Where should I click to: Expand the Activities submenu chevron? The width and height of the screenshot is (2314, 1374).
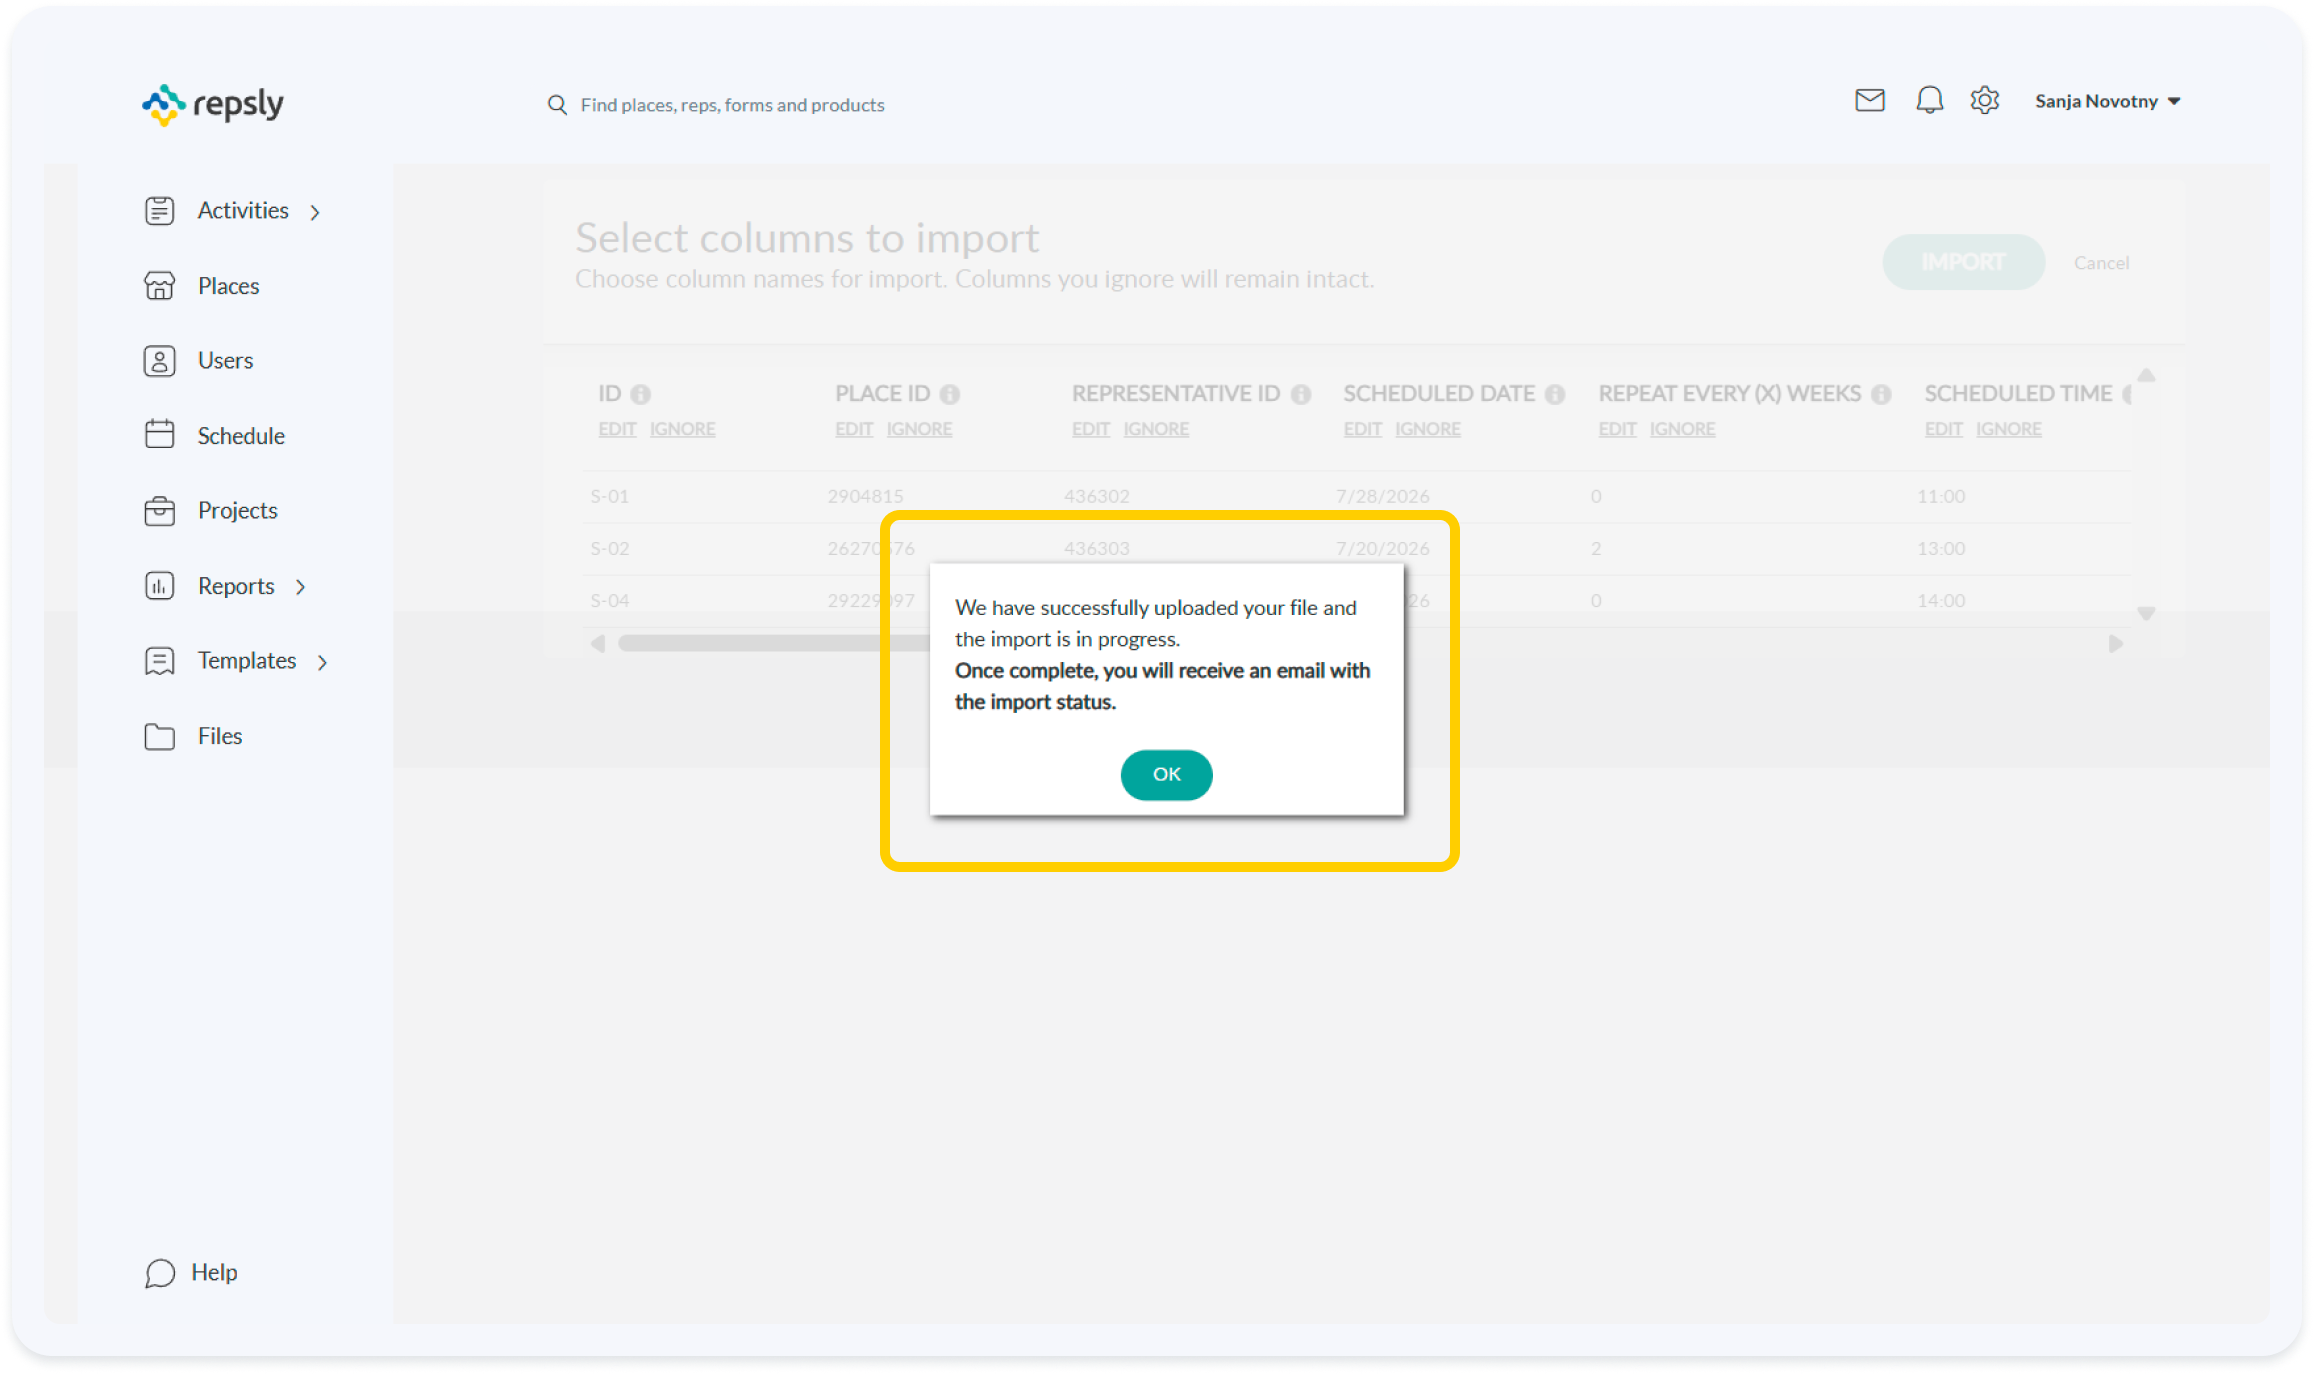[x=315, y=212]
